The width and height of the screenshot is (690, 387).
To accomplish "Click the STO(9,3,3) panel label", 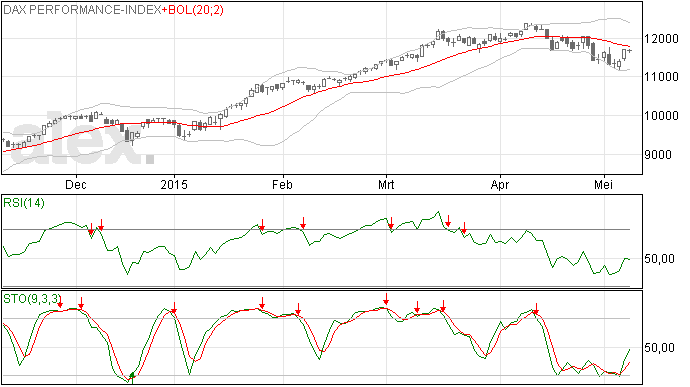I will (32, 299).
